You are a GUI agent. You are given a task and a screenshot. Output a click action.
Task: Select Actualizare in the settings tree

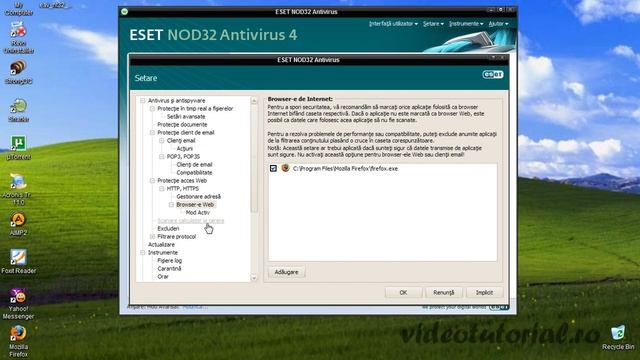point(161,244)
